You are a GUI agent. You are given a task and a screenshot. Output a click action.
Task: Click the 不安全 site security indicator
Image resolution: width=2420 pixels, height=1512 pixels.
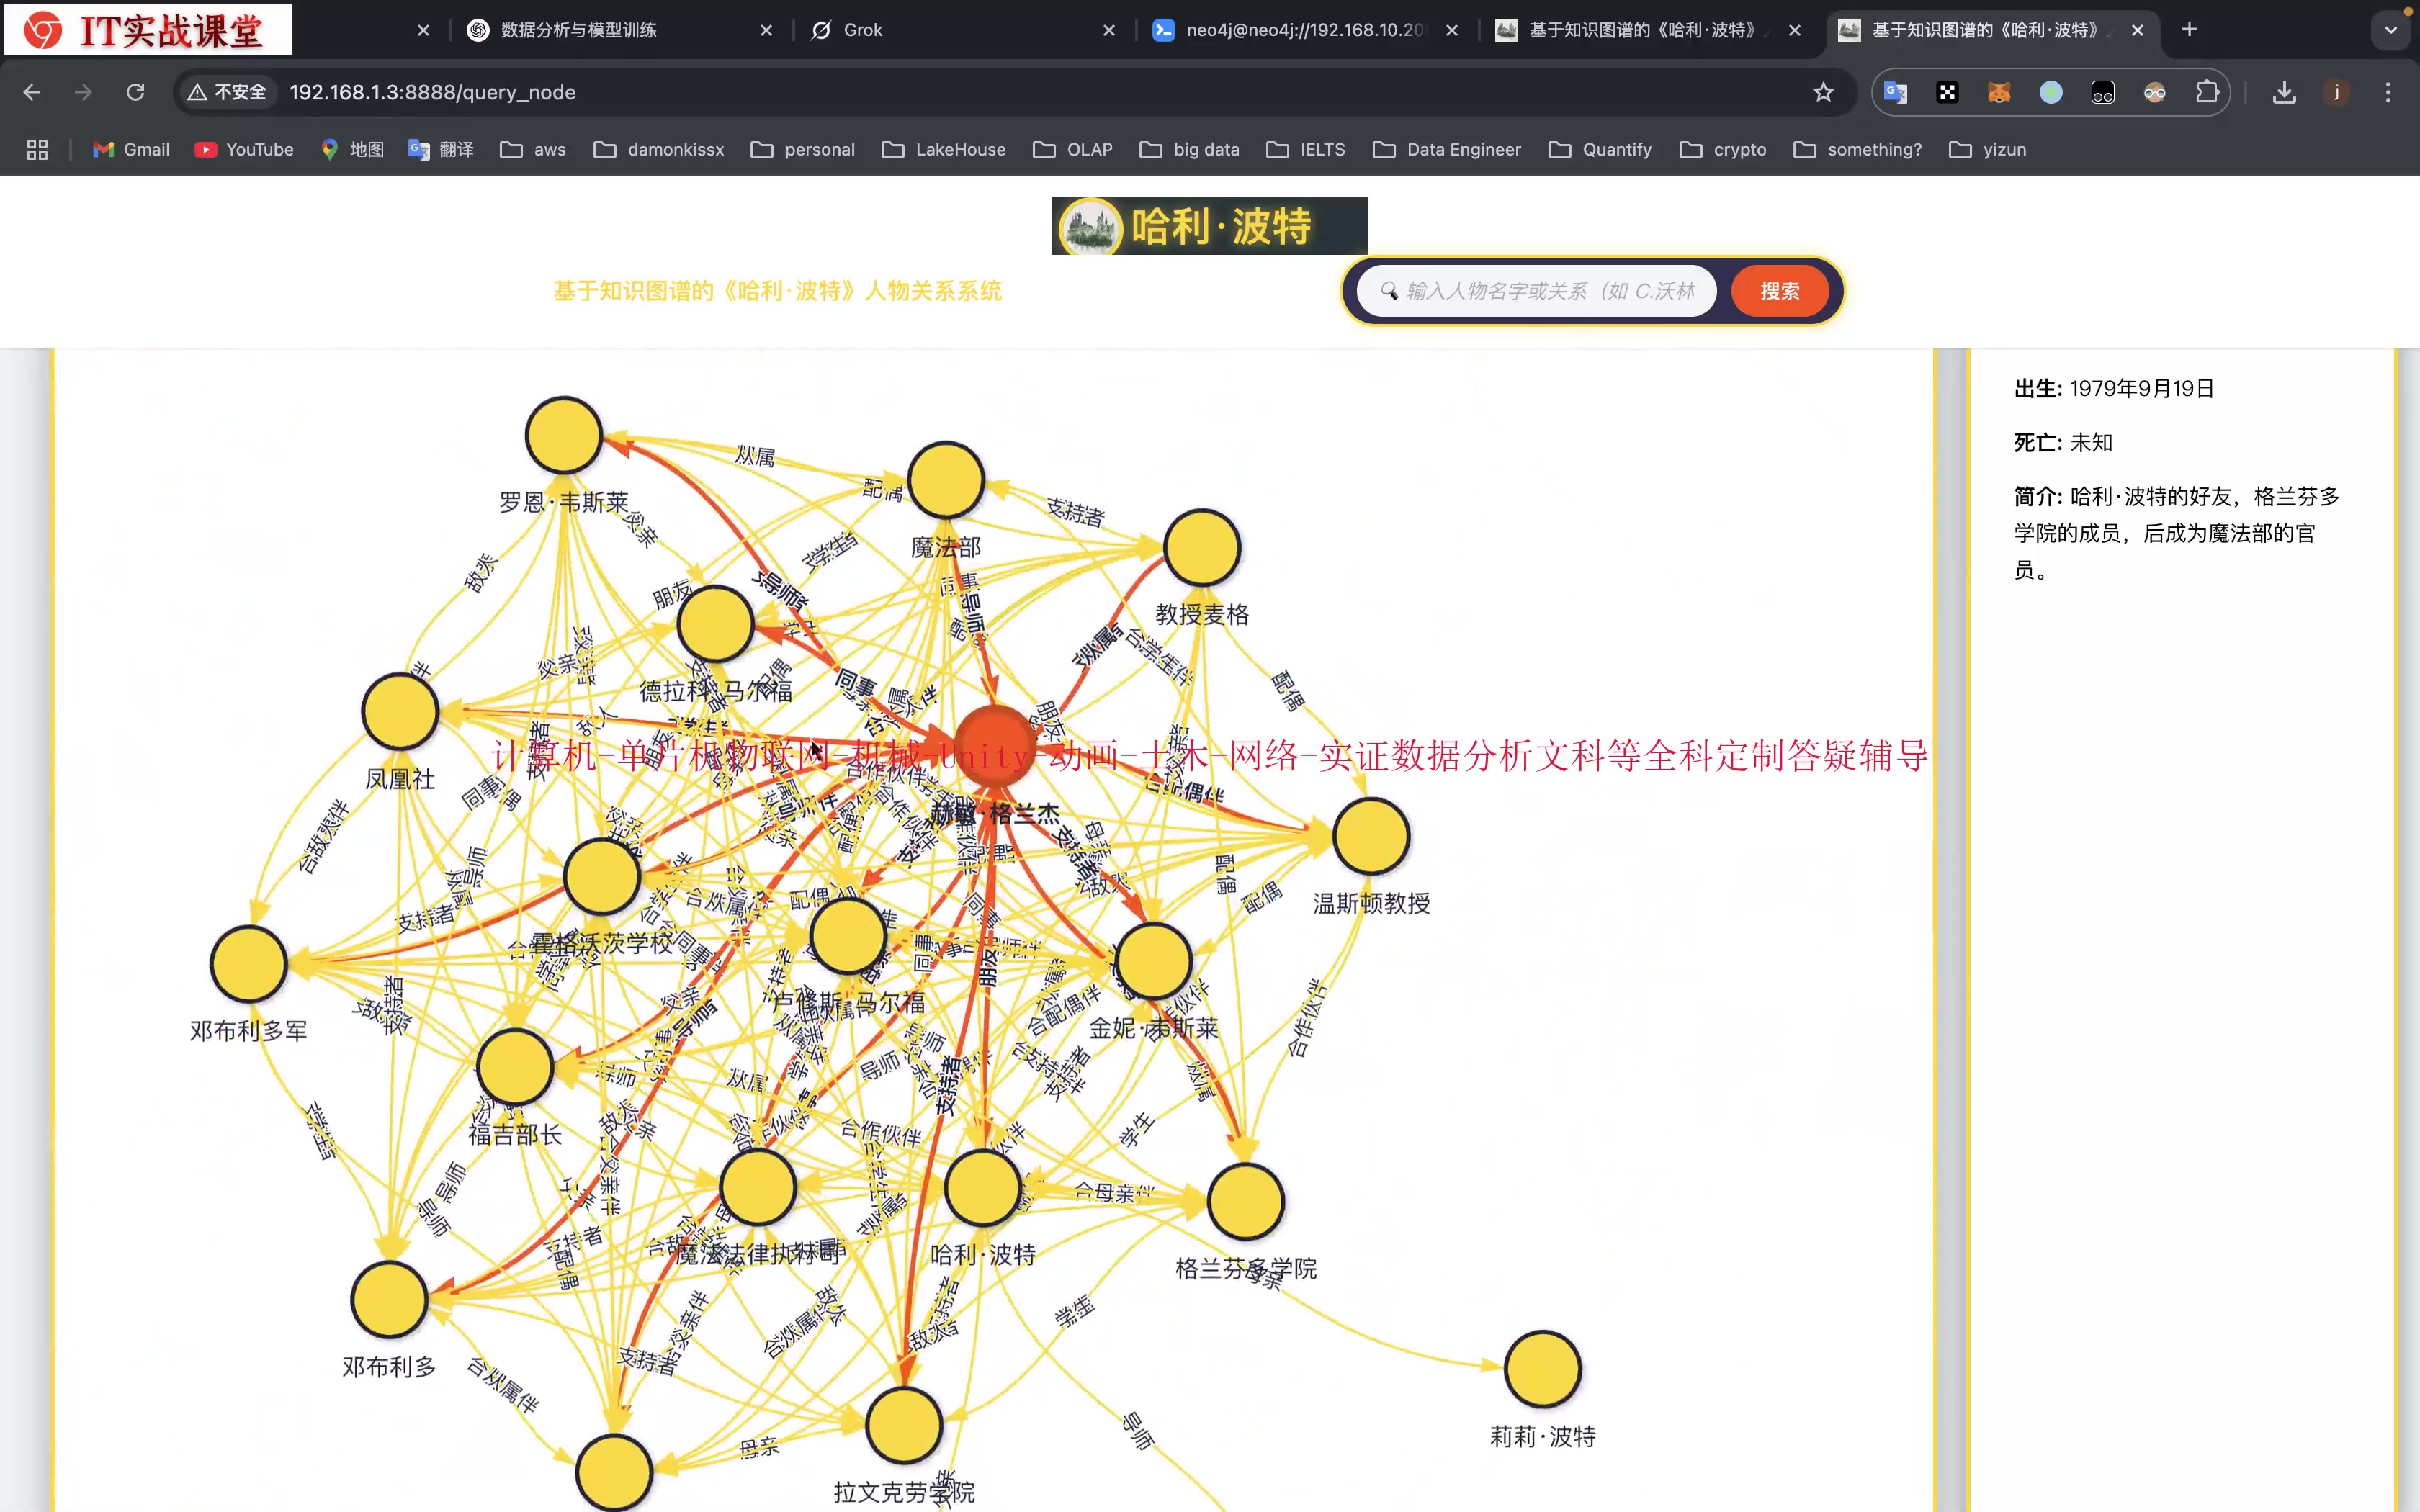(x=227, y=92)
